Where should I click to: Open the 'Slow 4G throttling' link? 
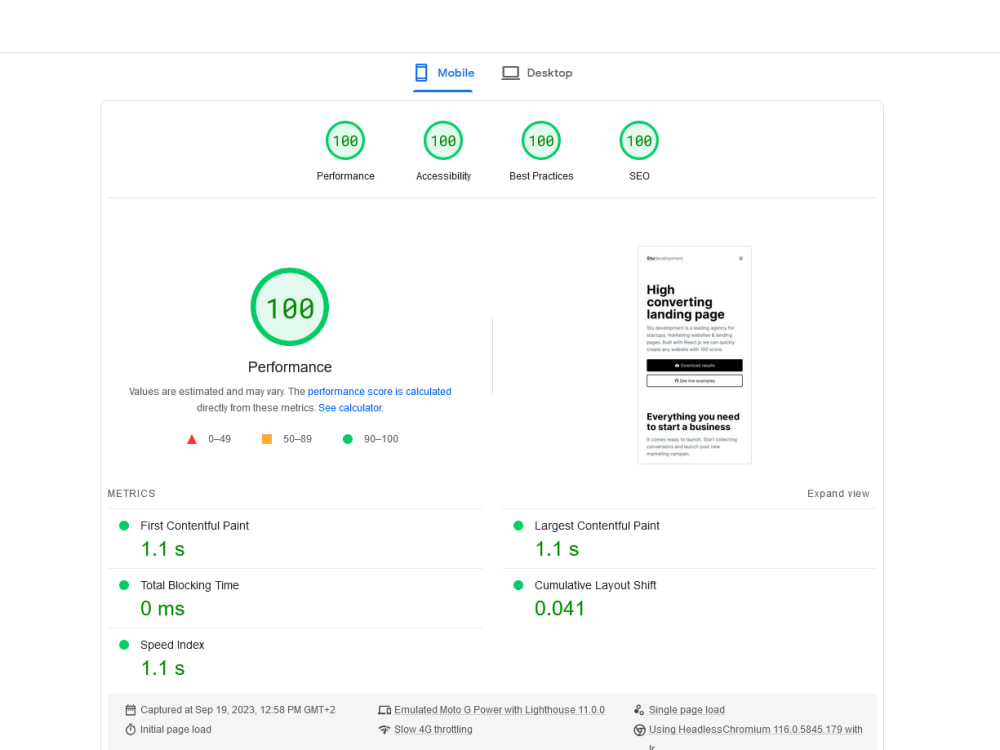tap(433, 730)
